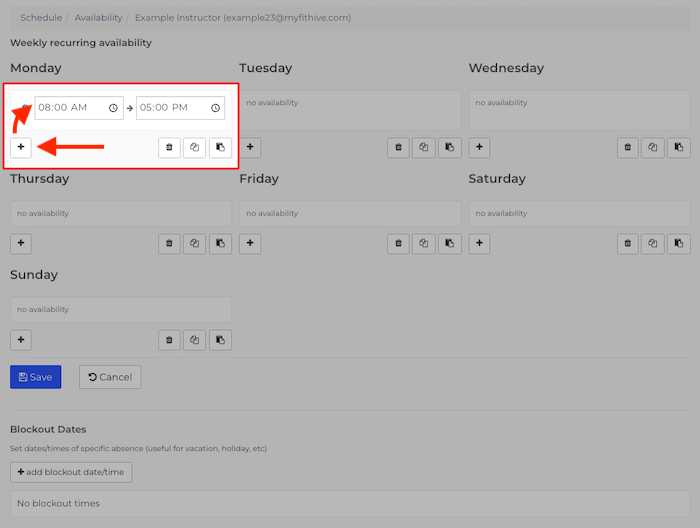700x528 pixels.
Task: Copy Friday's availability
Action: [x=425, y=243]
